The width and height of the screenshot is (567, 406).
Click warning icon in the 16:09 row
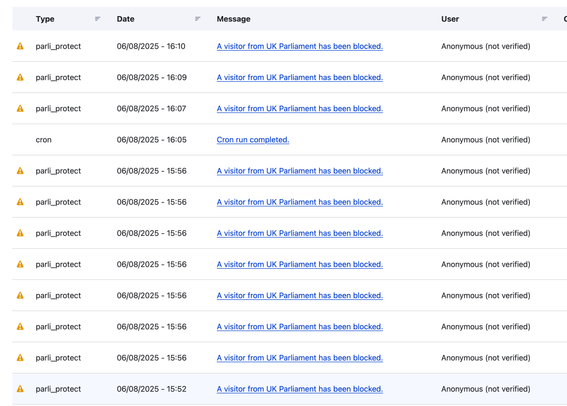point(20,77)
